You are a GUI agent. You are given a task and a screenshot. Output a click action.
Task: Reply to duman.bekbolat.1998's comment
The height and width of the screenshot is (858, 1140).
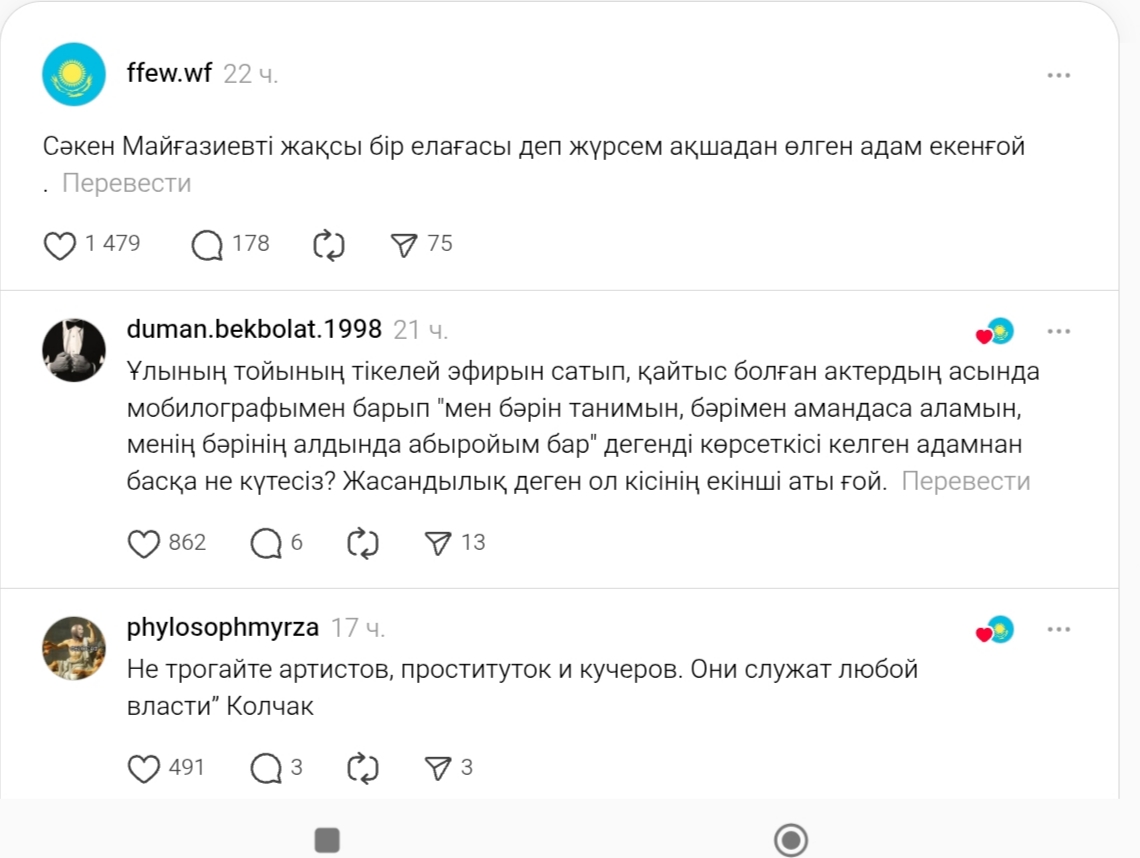point(266,543)
